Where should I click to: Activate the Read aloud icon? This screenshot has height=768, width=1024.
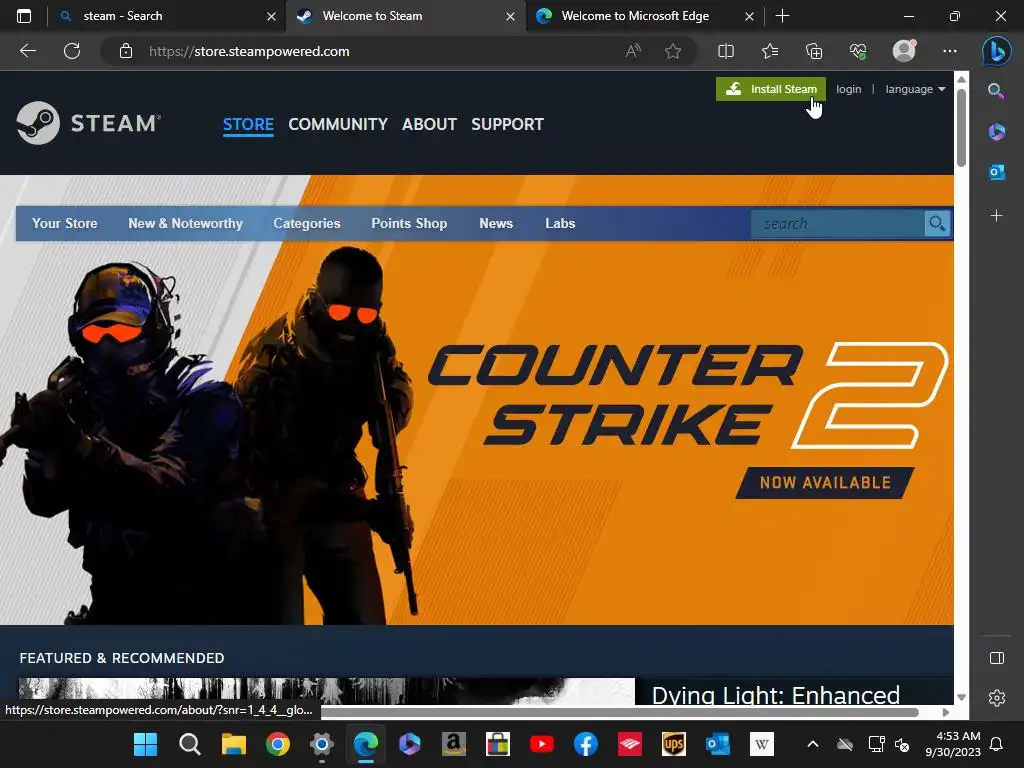(633, 51)
